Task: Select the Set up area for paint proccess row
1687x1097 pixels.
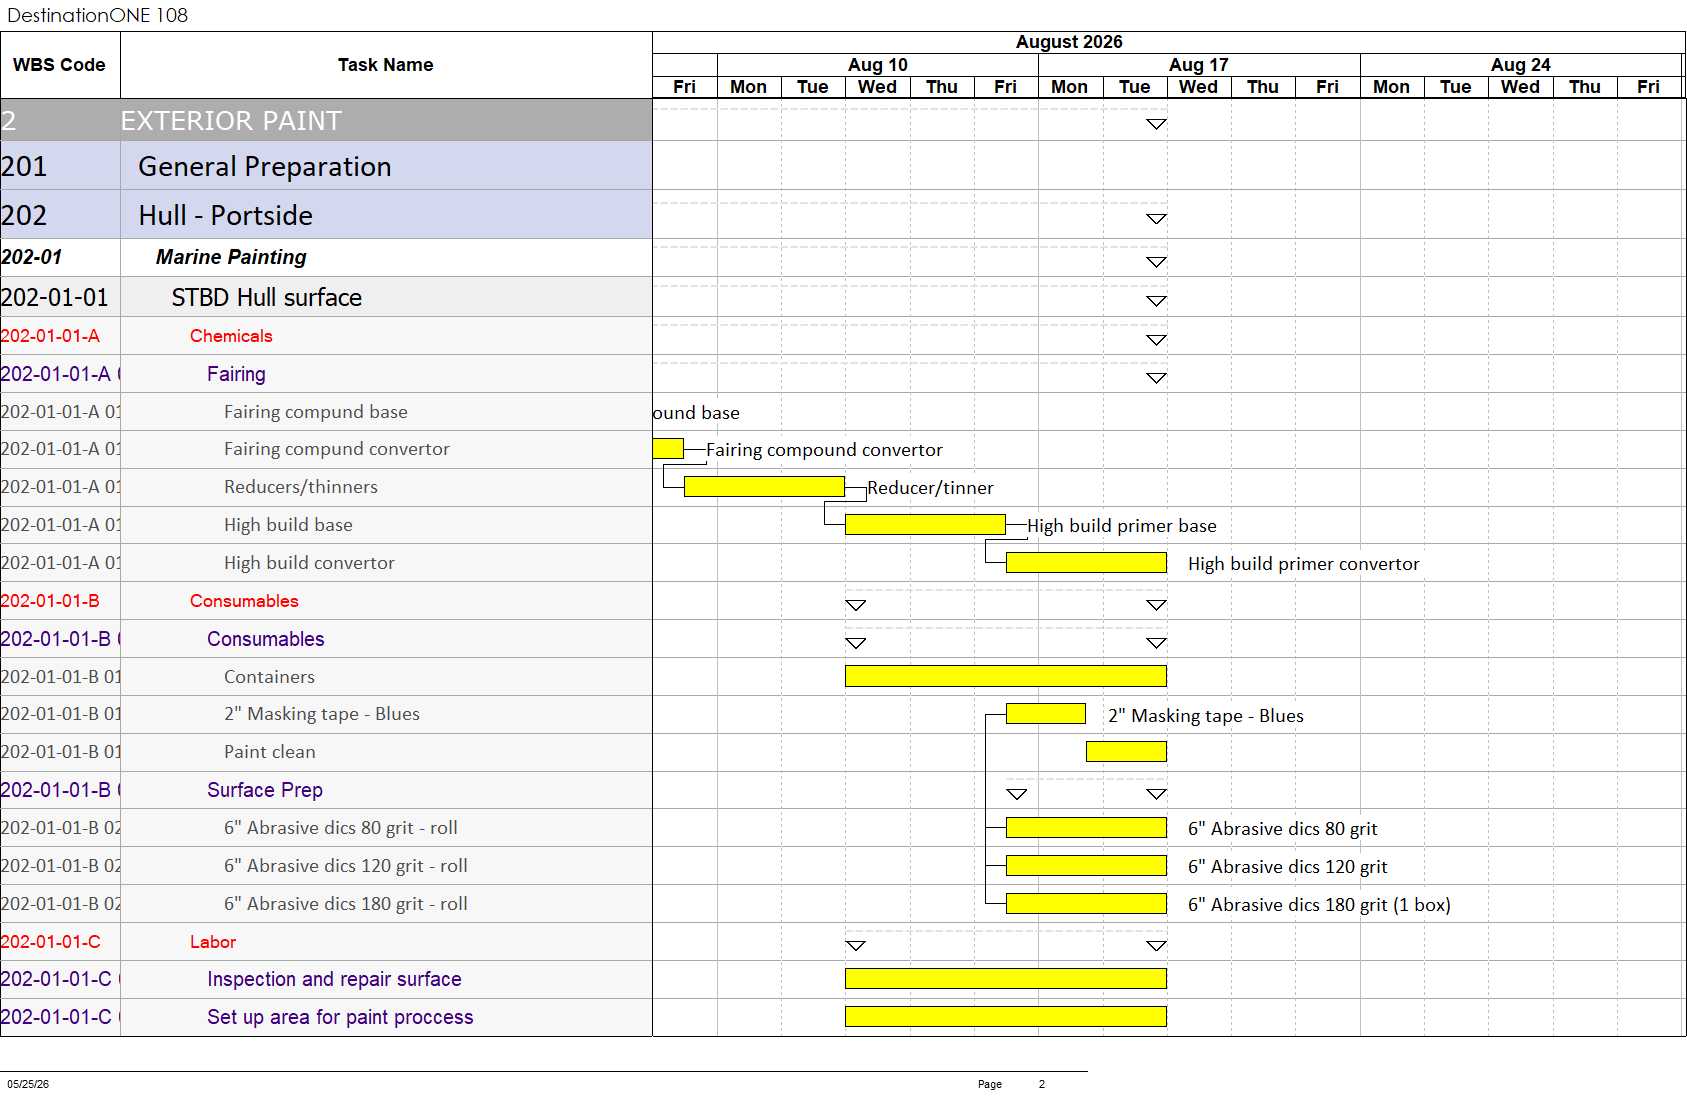Action: [326, 1017]
